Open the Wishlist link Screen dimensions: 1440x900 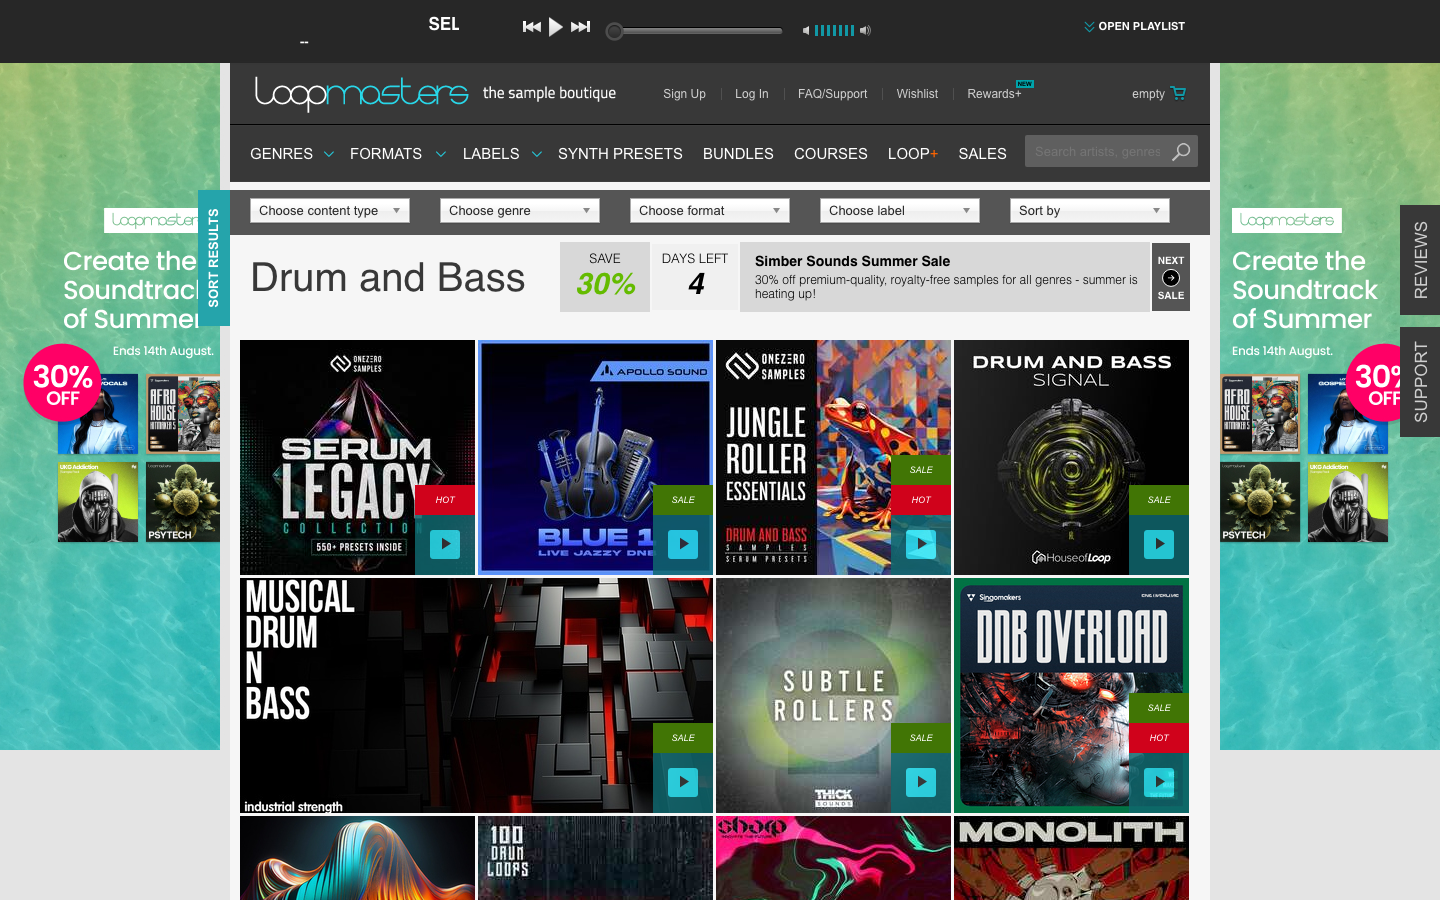(917, 94)
